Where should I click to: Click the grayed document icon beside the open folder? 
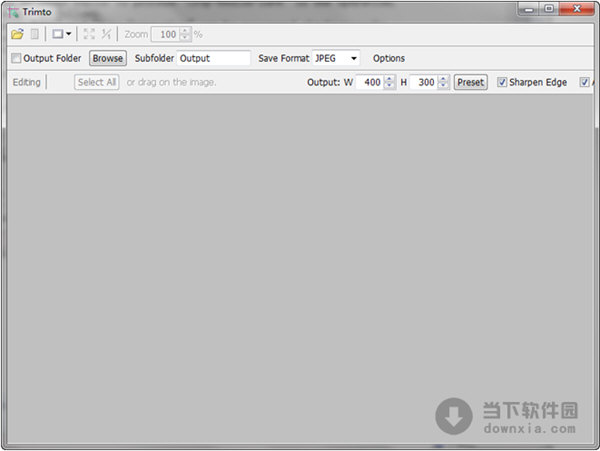34,34
